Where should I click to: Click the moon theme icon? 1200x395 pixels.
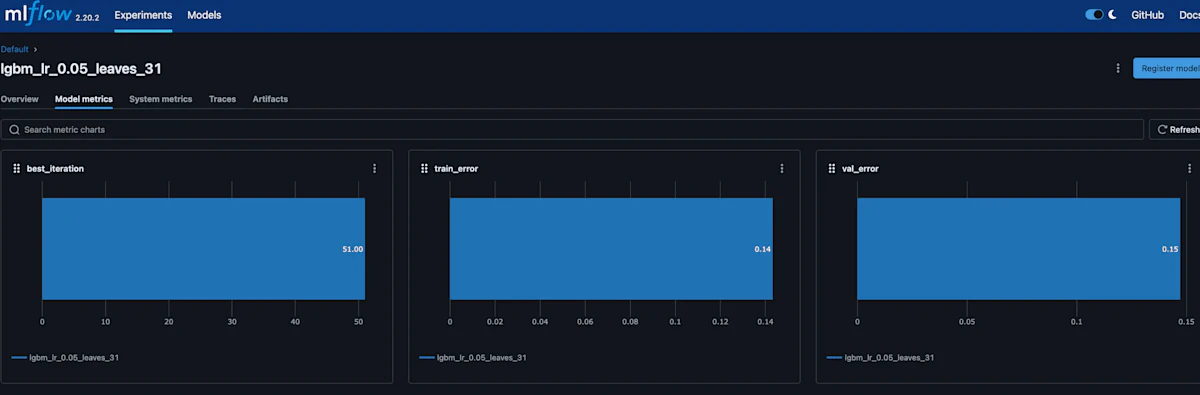1112,15
